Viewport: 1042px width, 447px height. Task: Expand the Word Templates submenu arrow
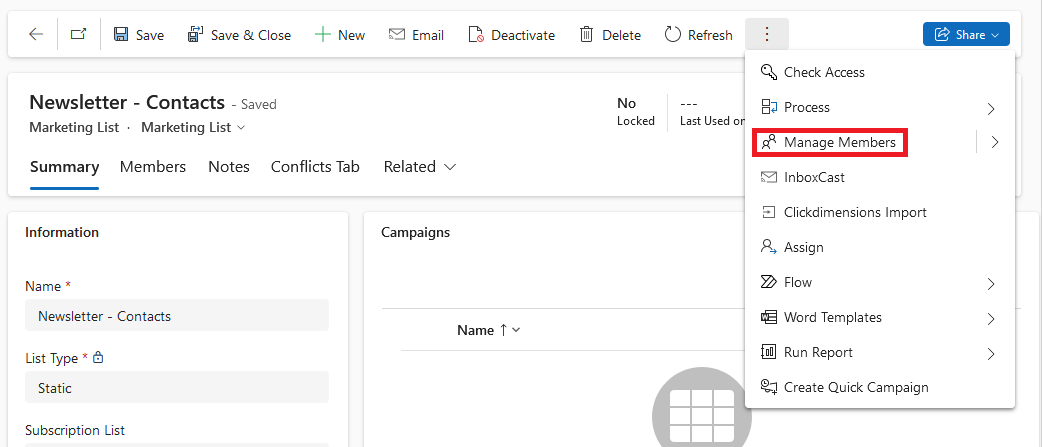tap(991, 319)
